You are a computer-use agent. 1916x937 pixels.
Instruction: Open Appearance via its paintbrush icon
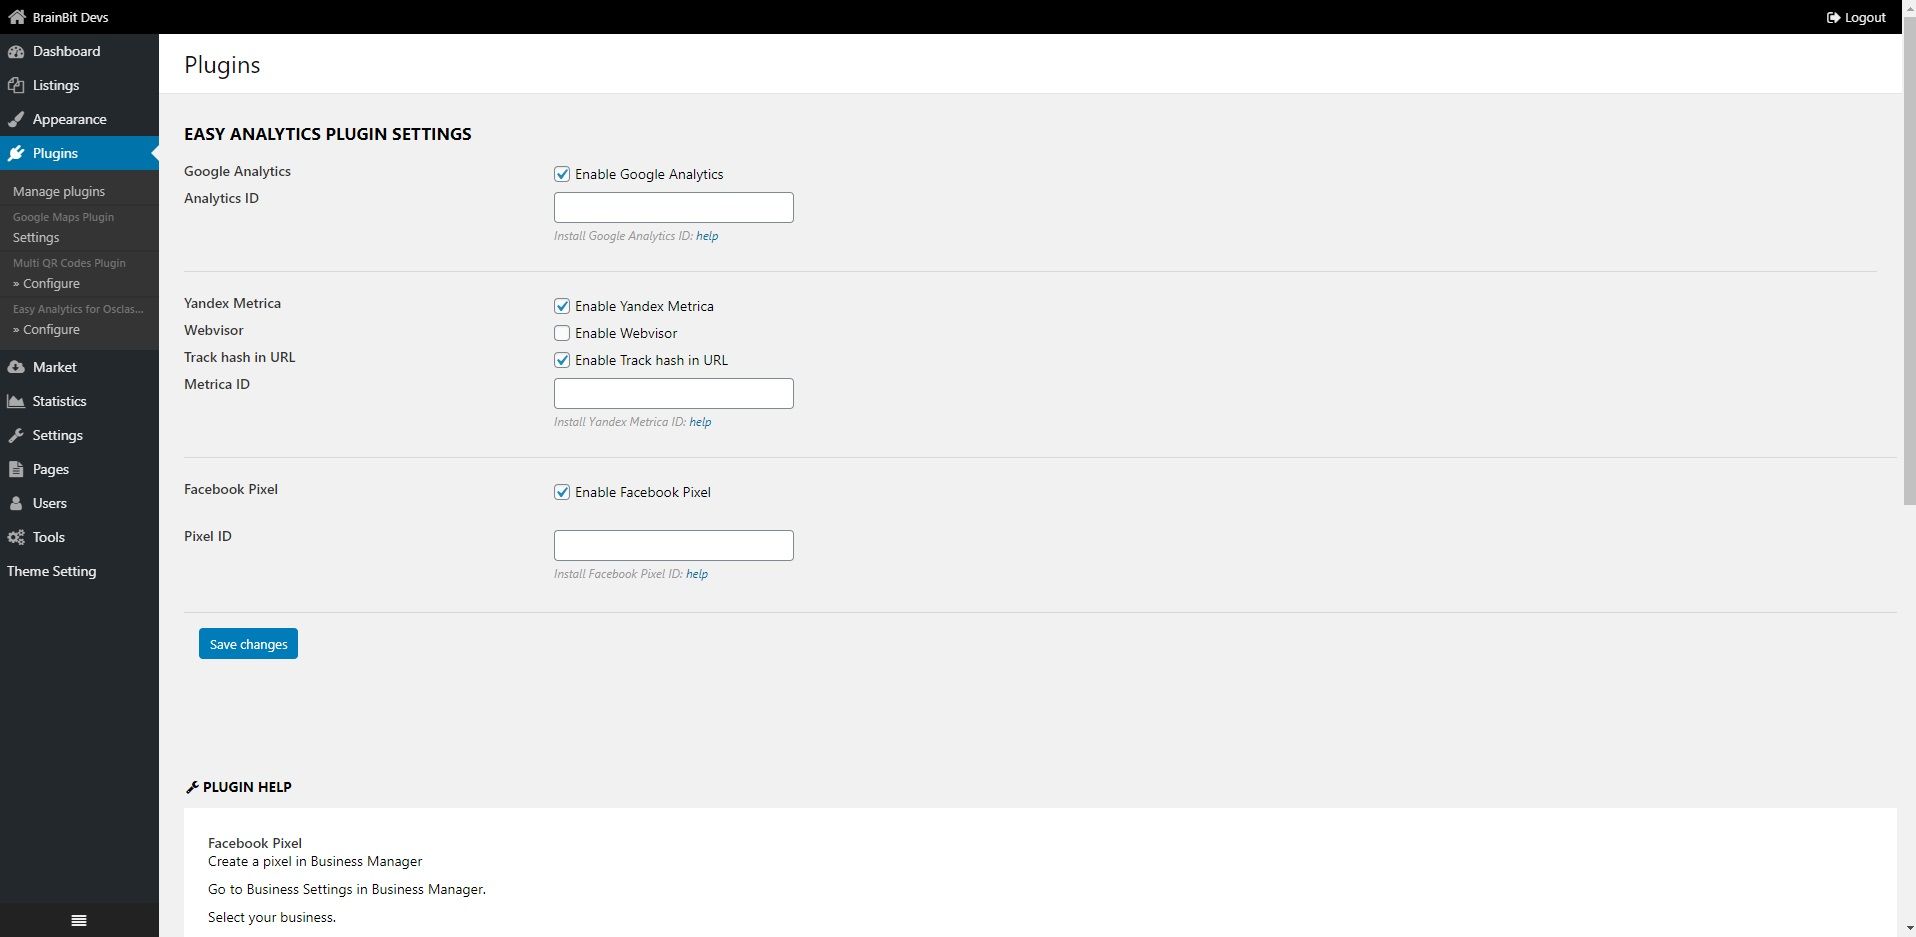(17, 119)
